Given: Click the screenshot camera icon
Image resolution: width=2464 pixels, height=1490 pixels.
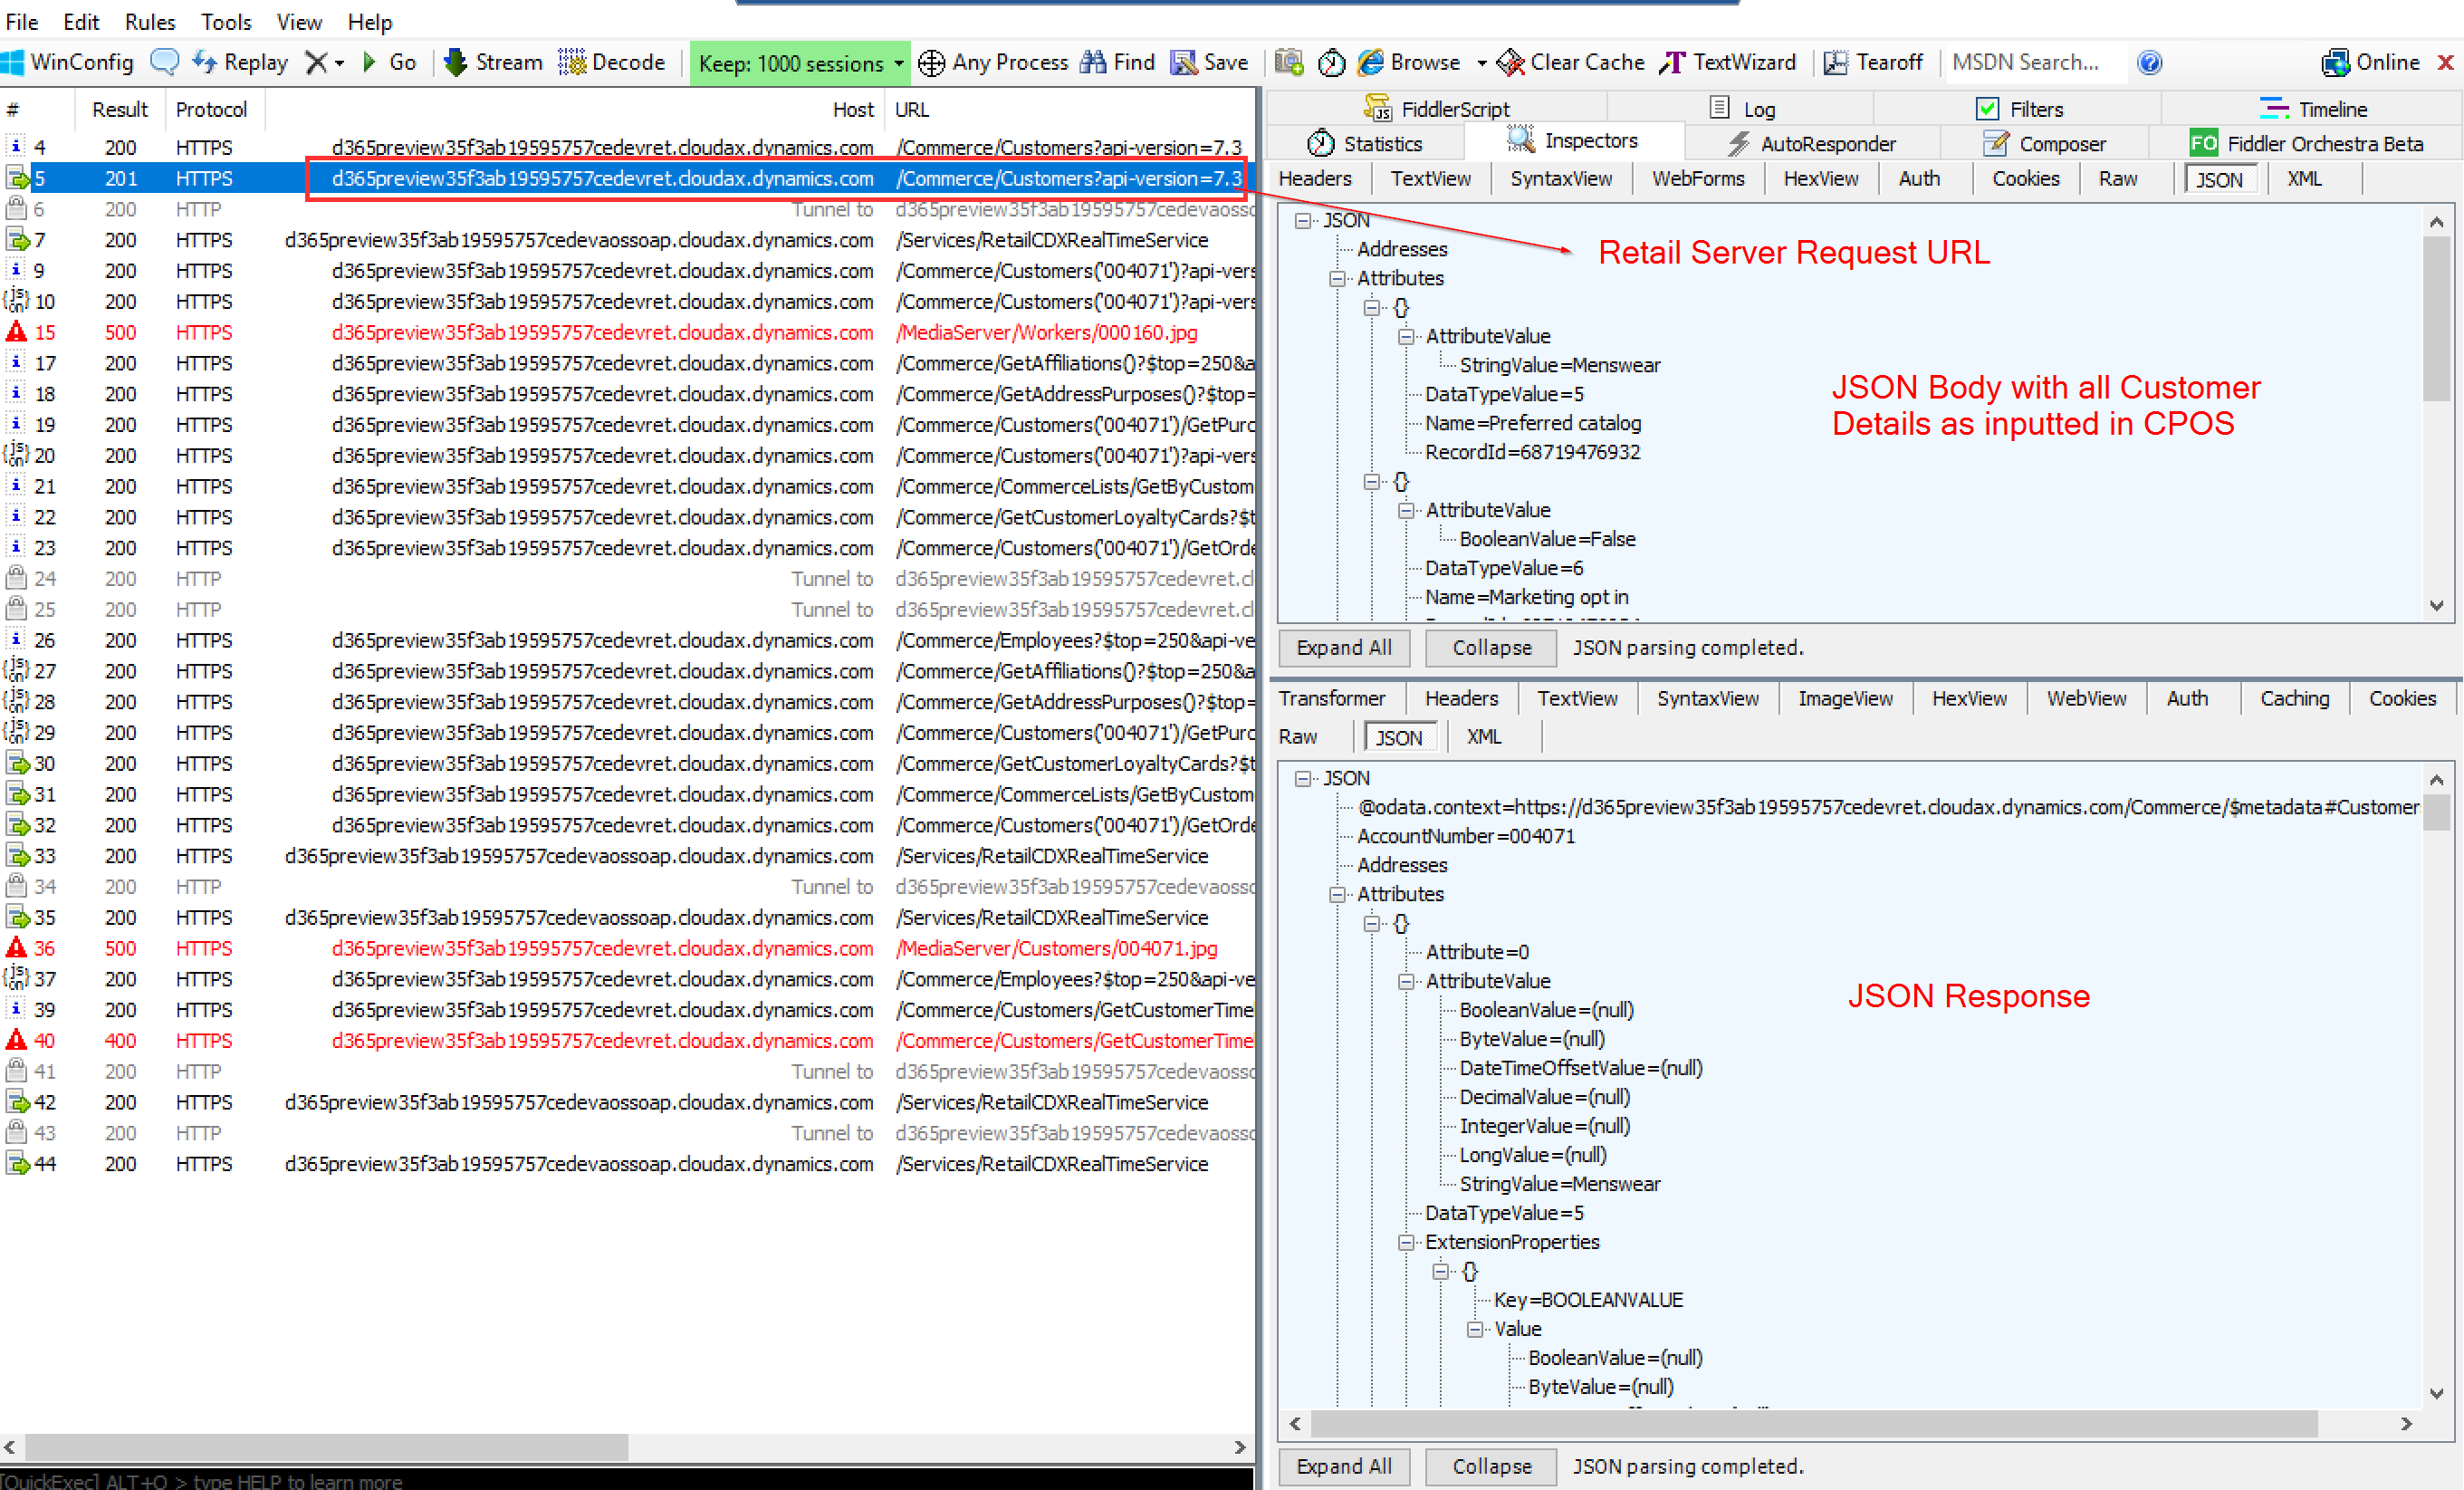Looking at the screenshot, I should [x=1289, y=62].
